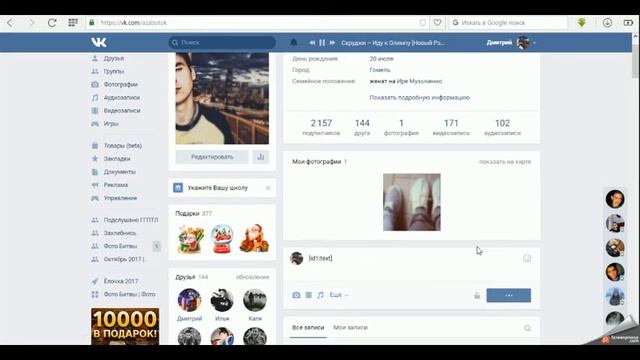
Task: Attach a video using the film icon
Action: tap(309, 295)
